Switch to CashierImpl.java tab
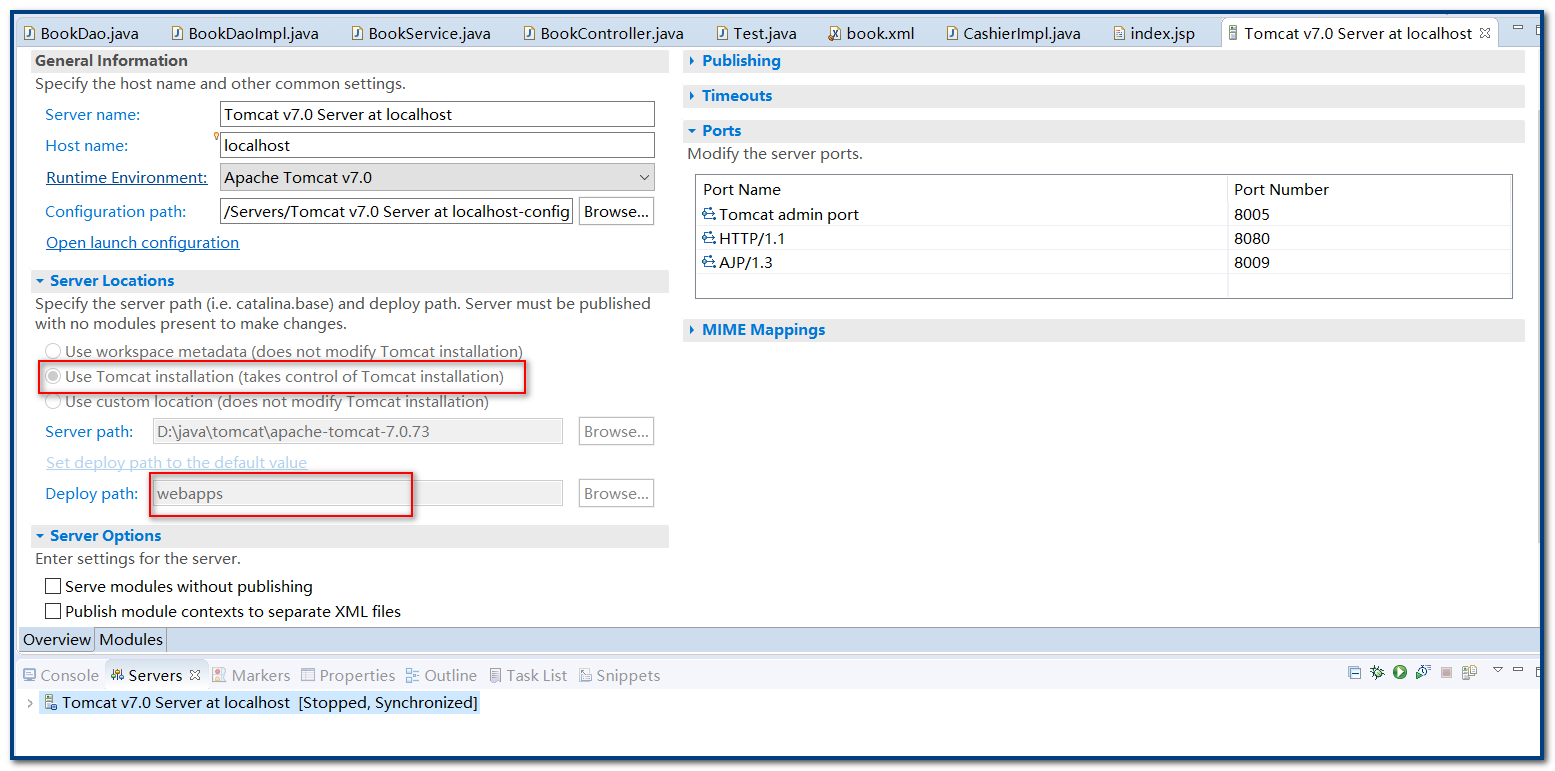This screenshot has width=1555, height=771. tap(1012, 33)
